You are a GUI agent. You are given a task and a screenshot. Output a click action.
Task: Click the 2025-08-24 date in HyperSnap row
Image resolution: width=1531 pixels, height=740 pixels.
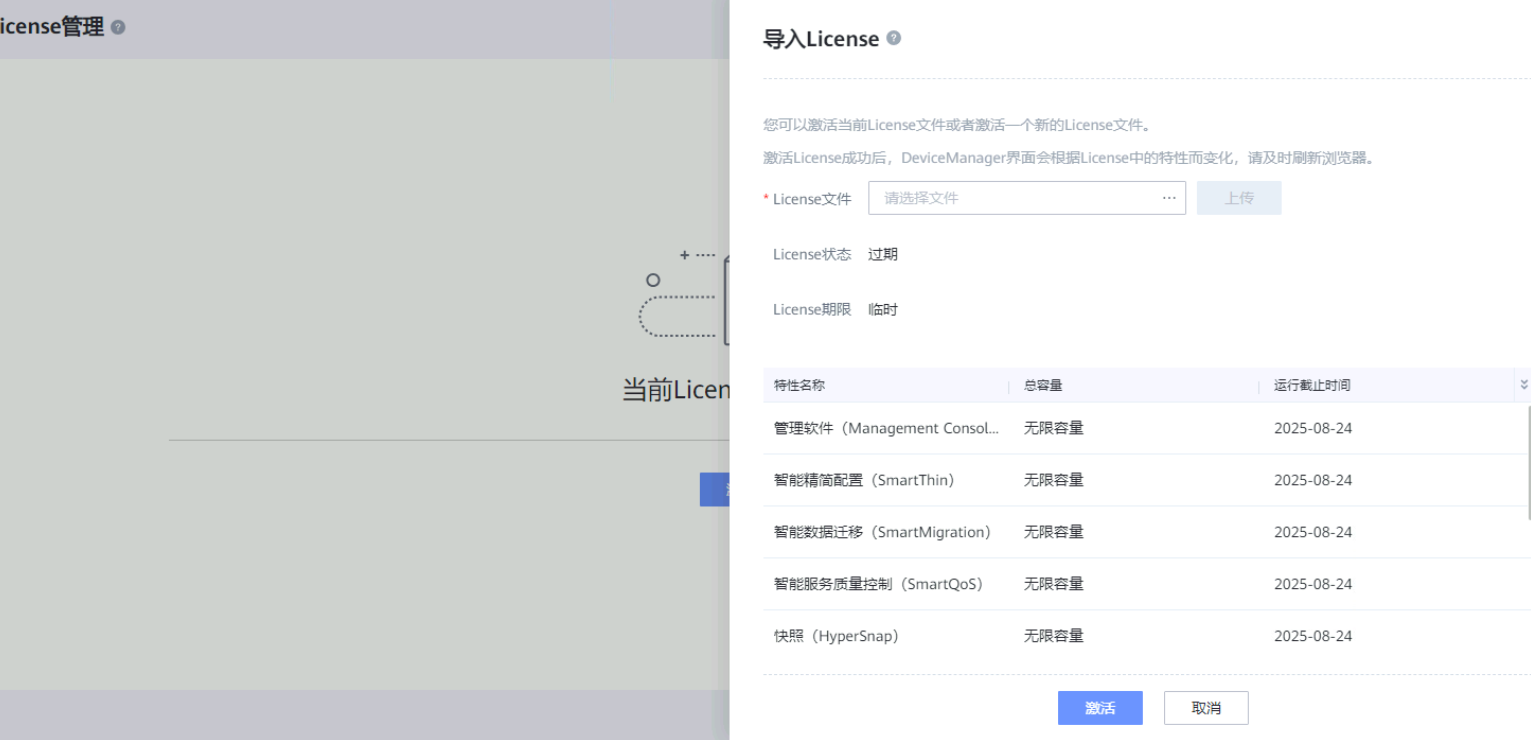(1312, 636)
